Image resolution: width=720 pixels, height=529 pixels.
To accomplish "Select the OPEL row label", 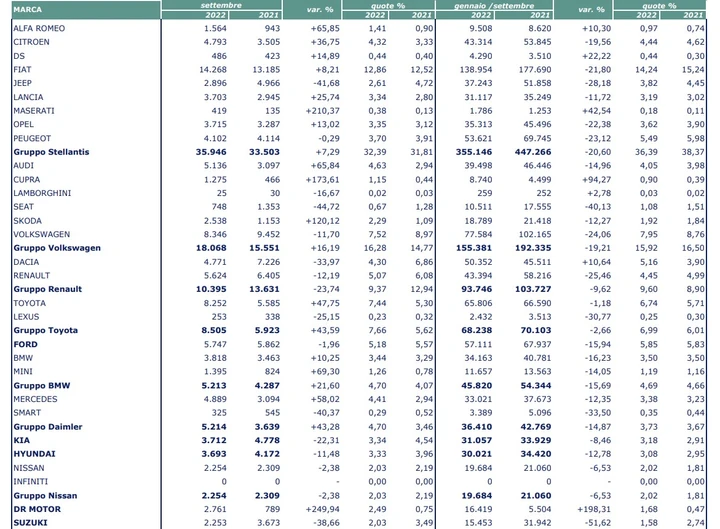I will click(23, 124).
